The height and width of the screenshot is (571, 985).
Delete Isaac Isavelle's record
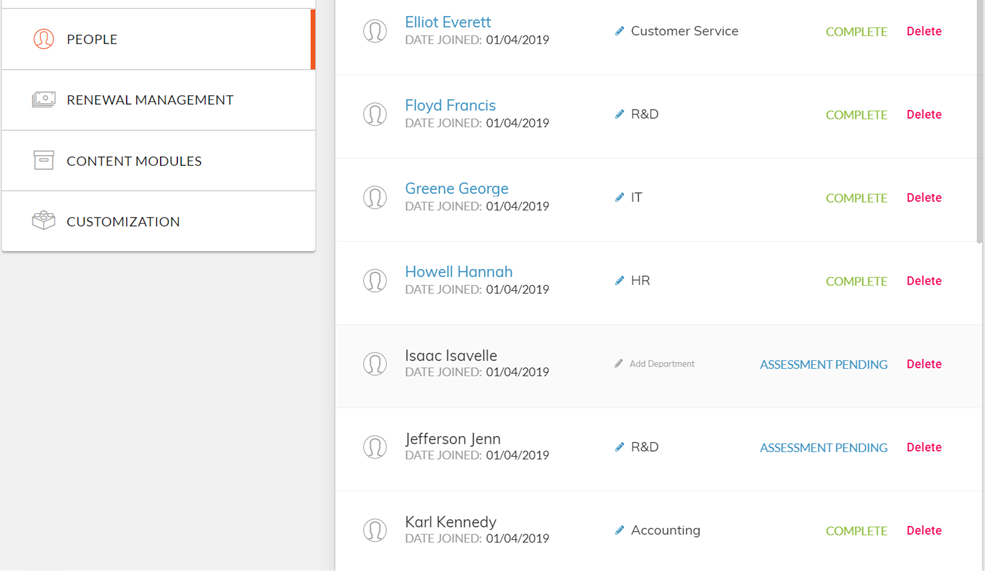coord(923,364)
